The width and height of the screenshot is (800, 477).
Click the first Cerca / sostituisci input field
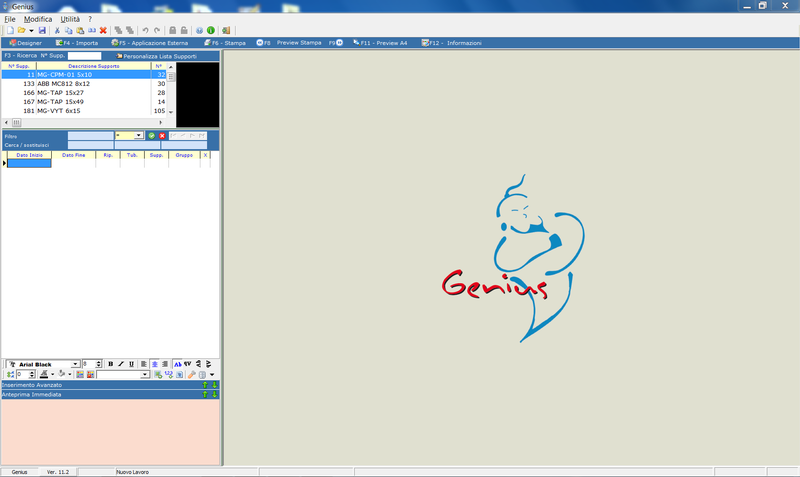point(91,145)
